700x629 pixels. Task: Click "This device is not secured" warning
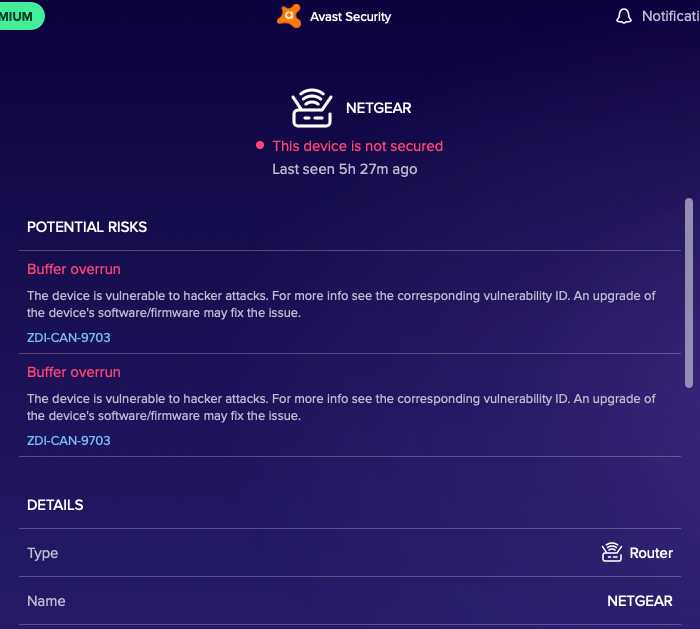tap(357, 146)
